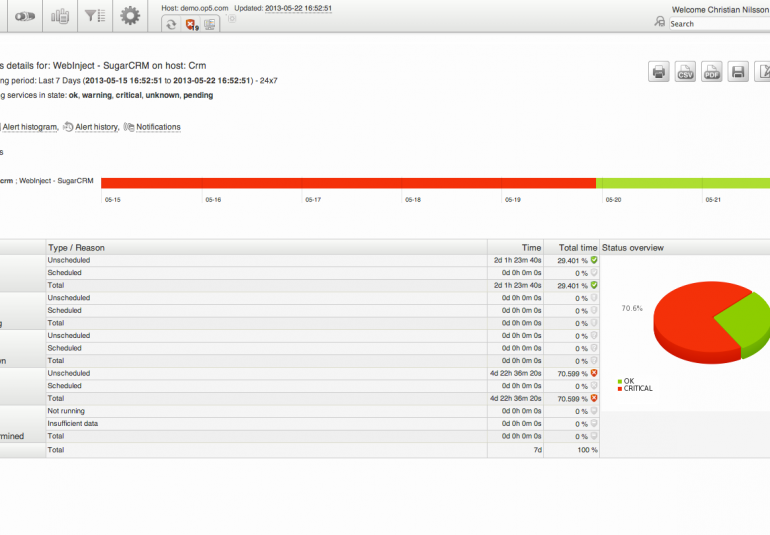
Task: Open unhandled problems shield with 19 badge
Action: point(191,24)
